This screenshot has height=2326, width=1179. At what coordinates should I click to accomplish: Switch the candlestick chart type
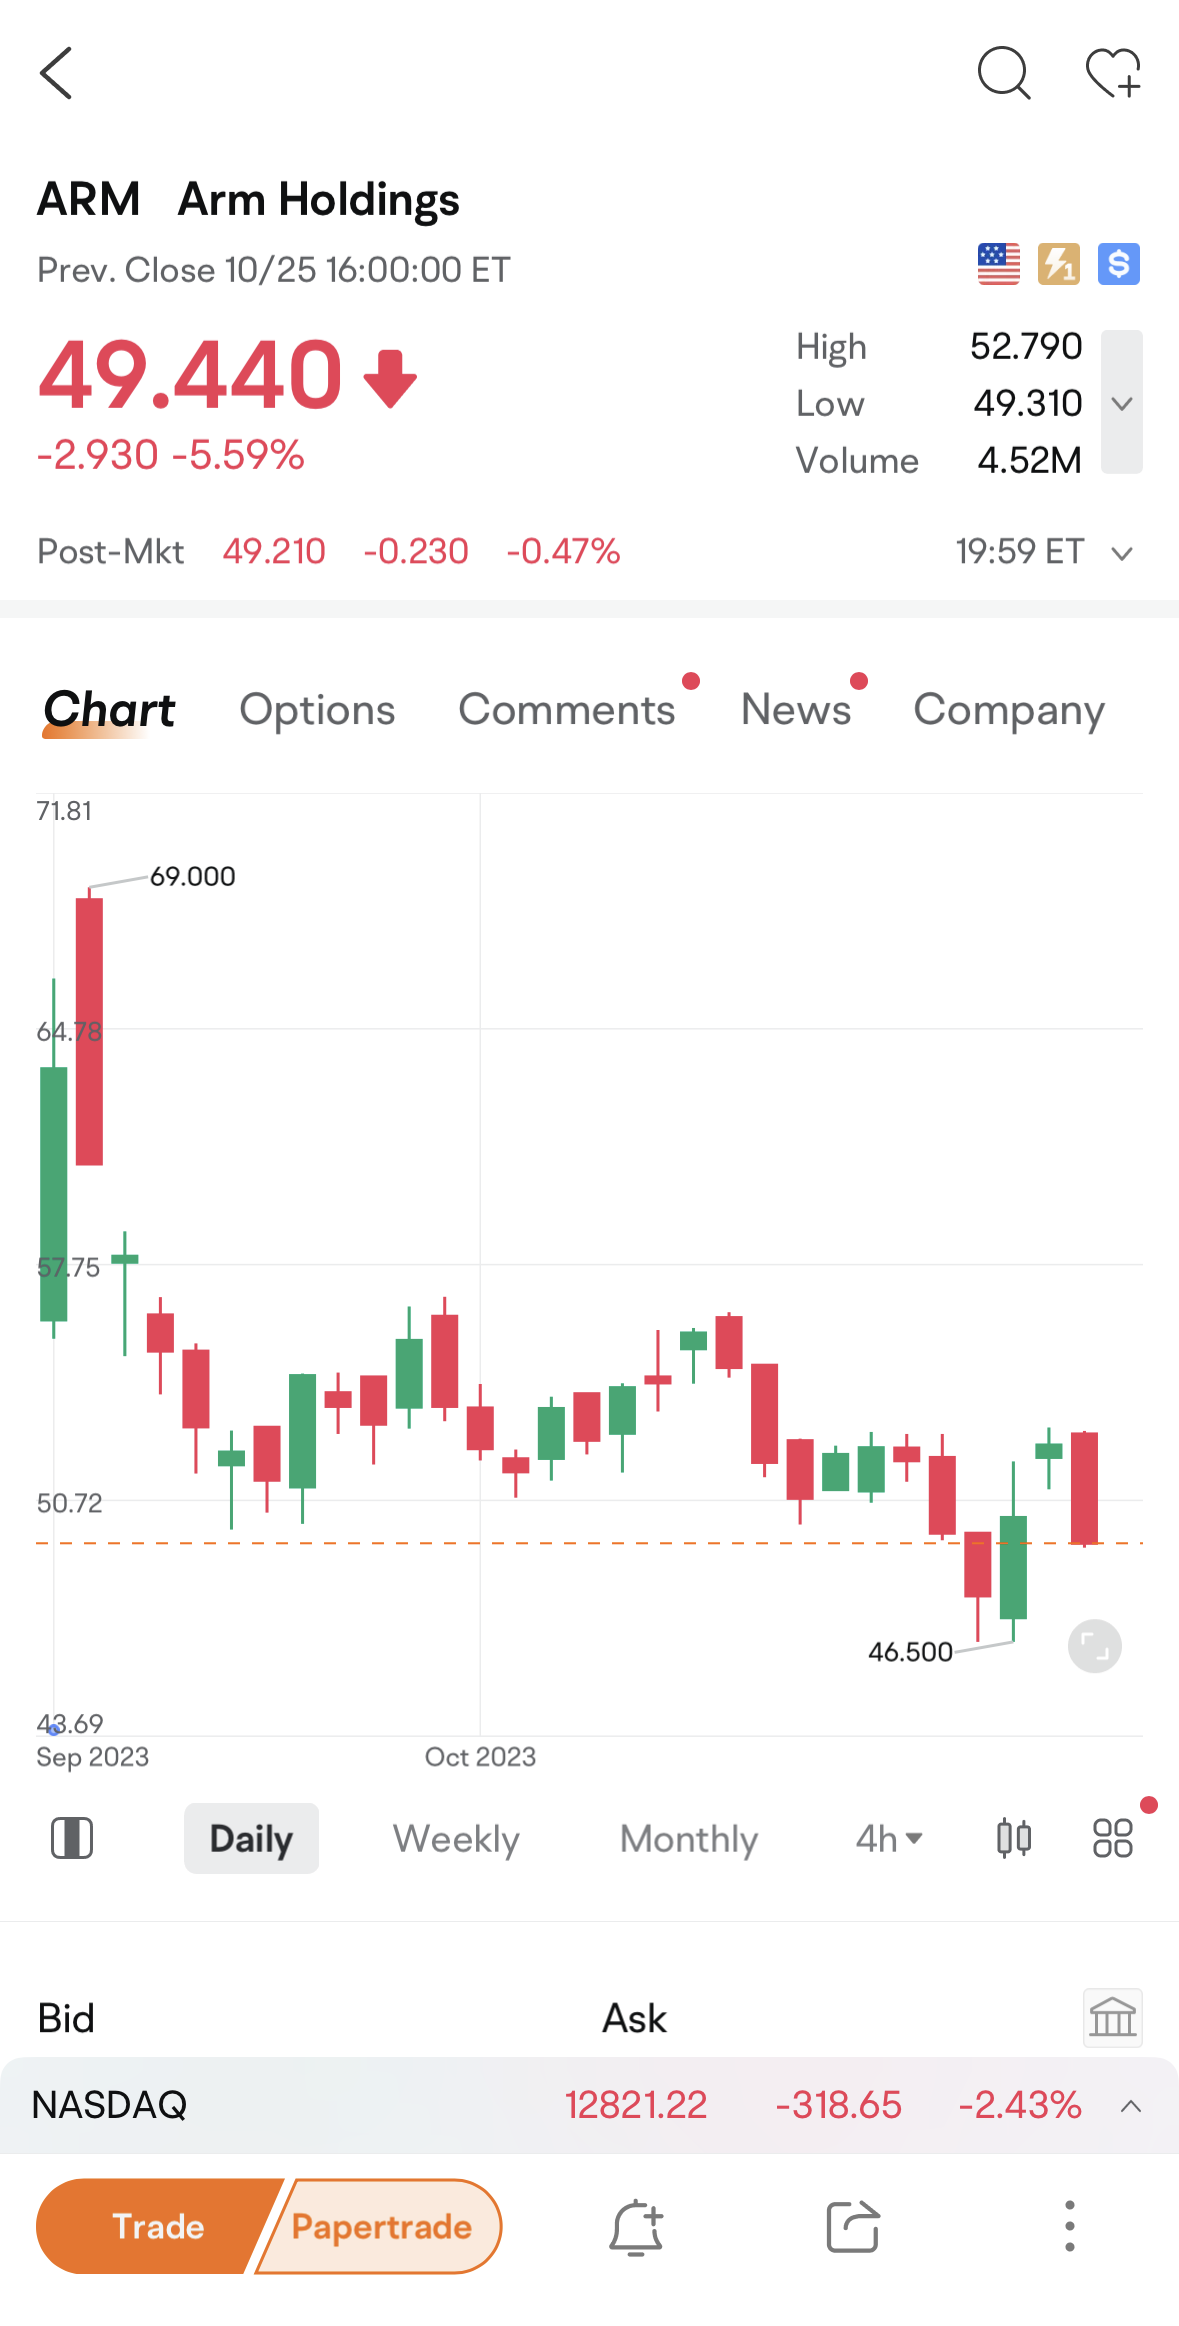click(1014, 1838)
